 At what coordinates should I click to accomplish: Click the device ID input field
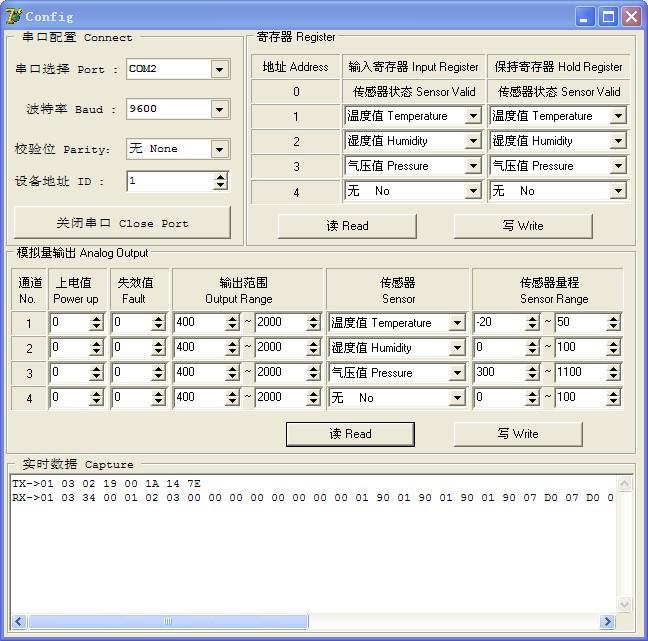click(169, 181)
